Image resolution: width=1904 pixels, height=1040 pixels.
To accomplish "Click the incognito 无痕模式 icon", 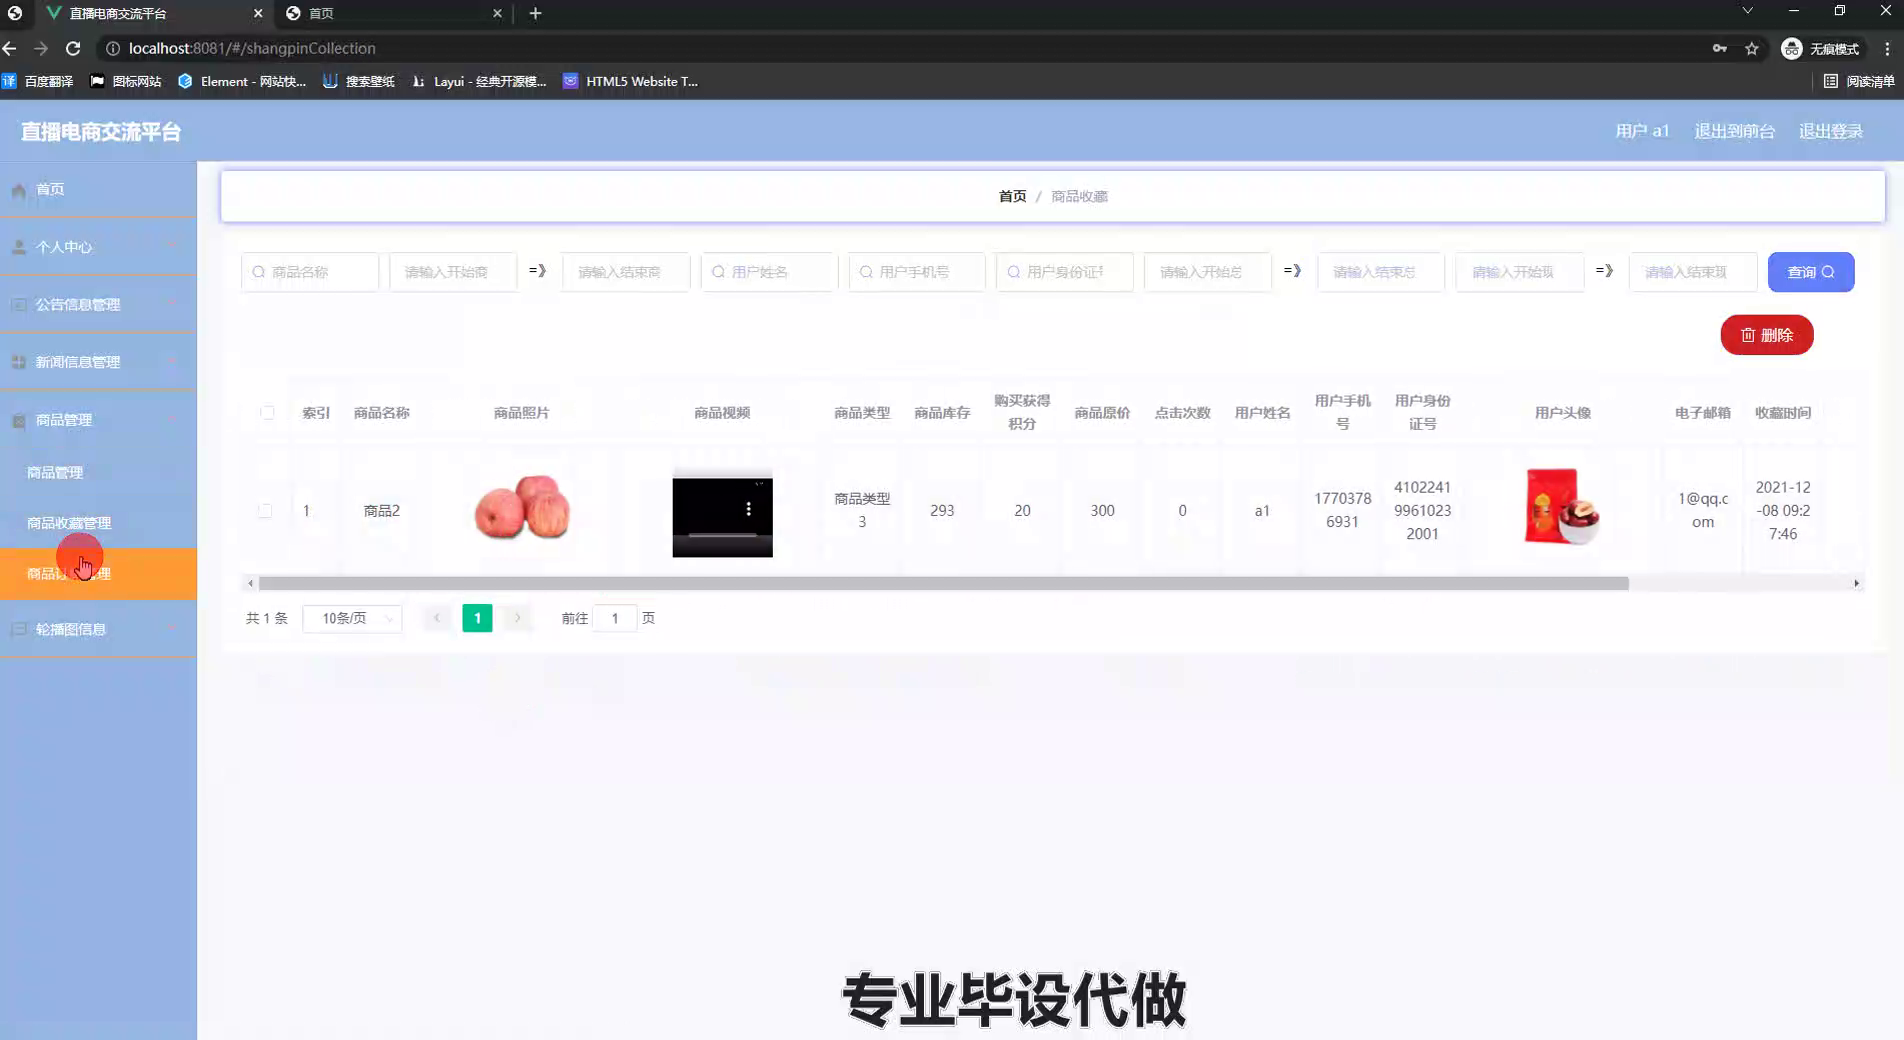I will (x=1820, y=48).
